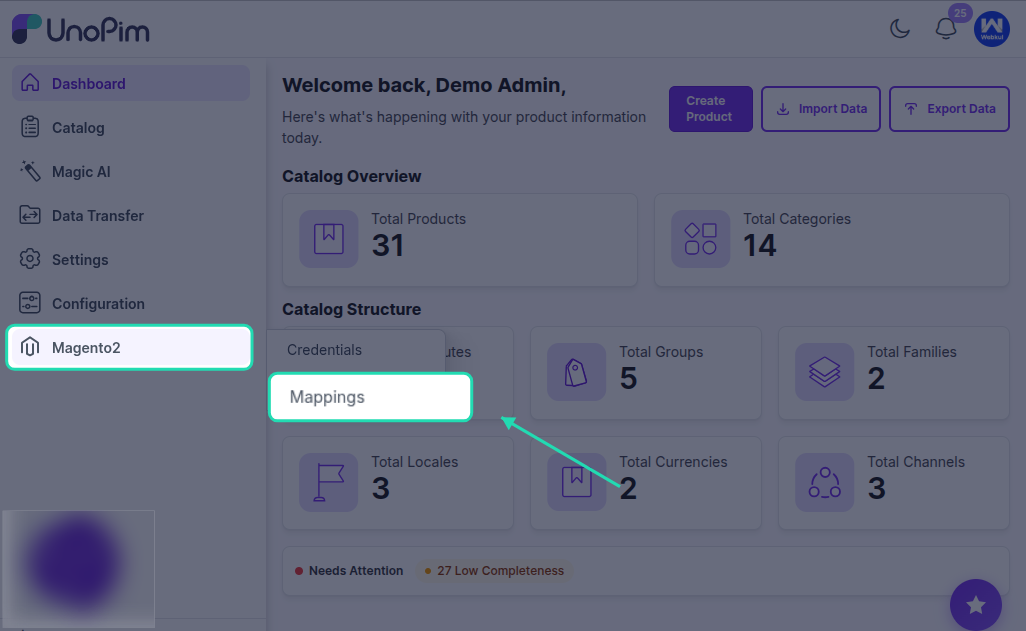
Task: Click the Catalog Structure heading
Action: coord(351,309)
